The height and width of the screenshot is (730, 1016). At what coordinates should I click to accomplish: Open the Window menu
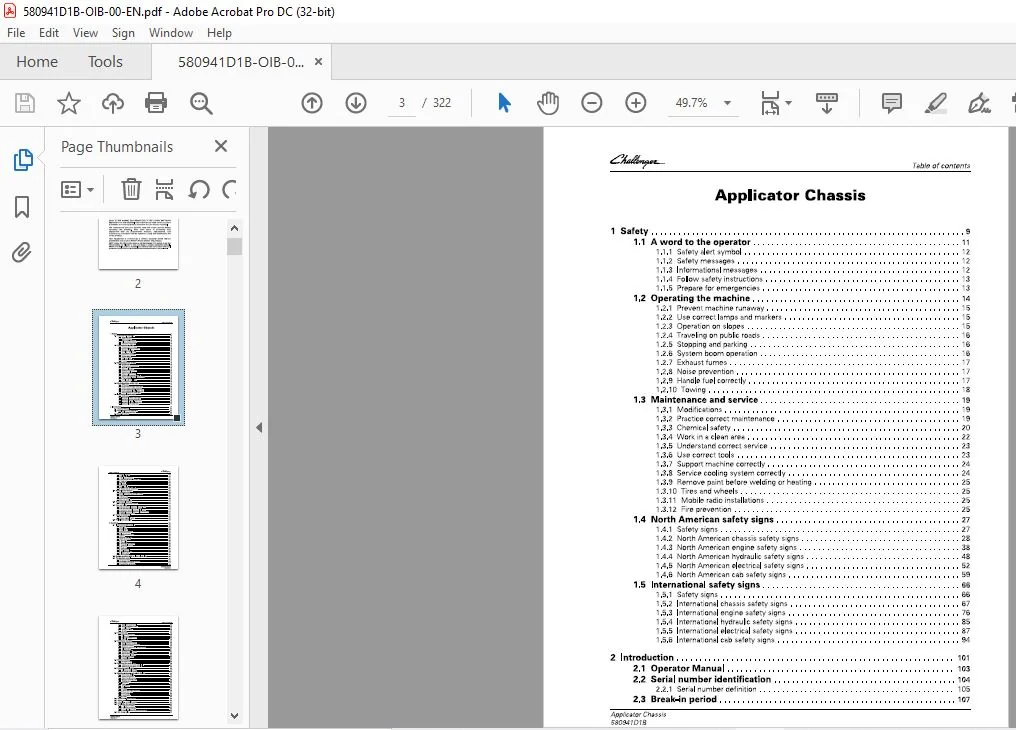[x=170, y=33]
